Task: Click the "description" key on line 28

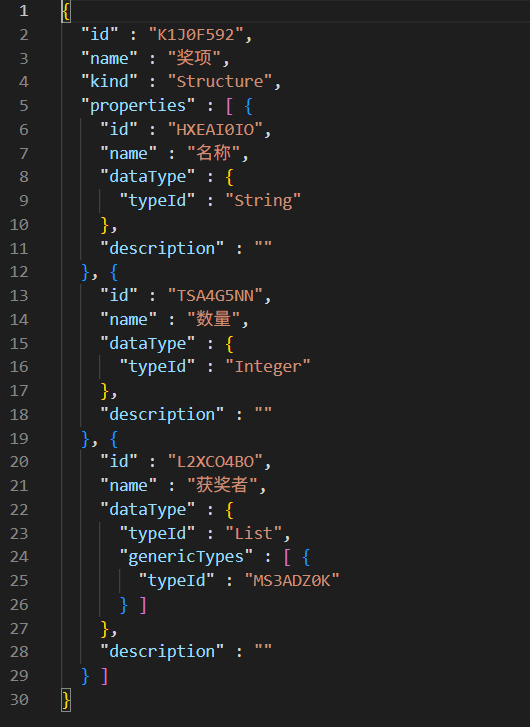Action: [x=162, y=651]
